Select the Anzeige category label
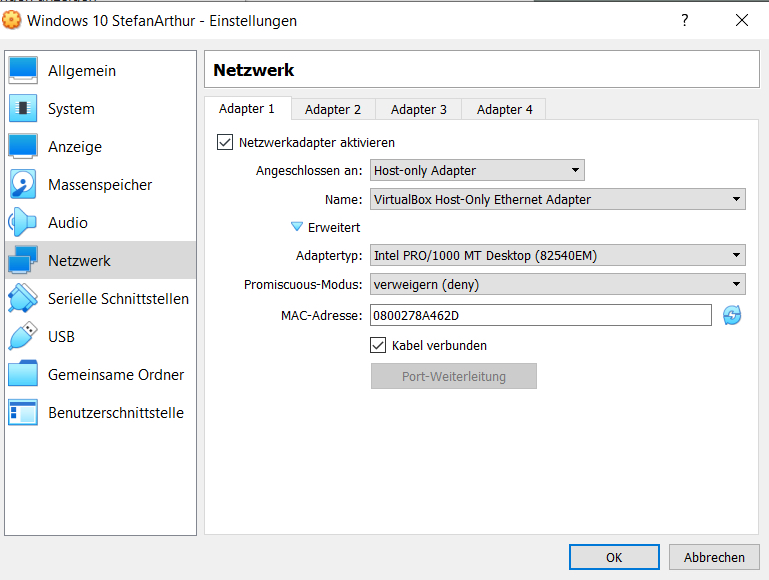Image resolution: width=769 pixels, height=580 pixels. (x=75, y=147)
